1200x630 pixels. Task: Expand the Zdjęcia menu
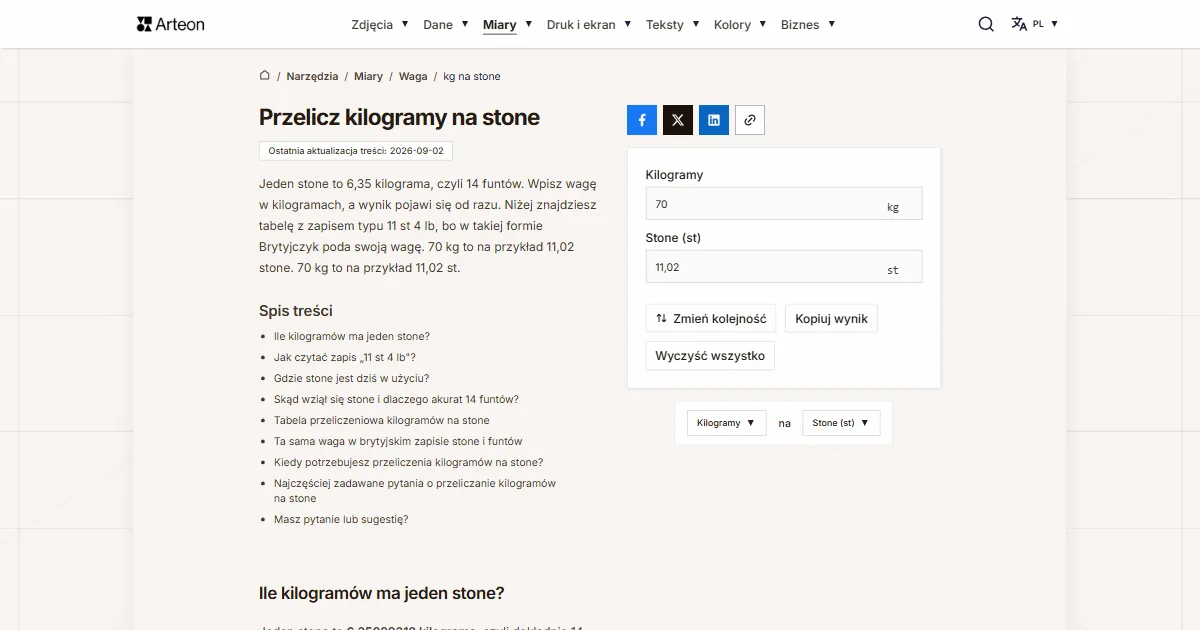(380, 25)
